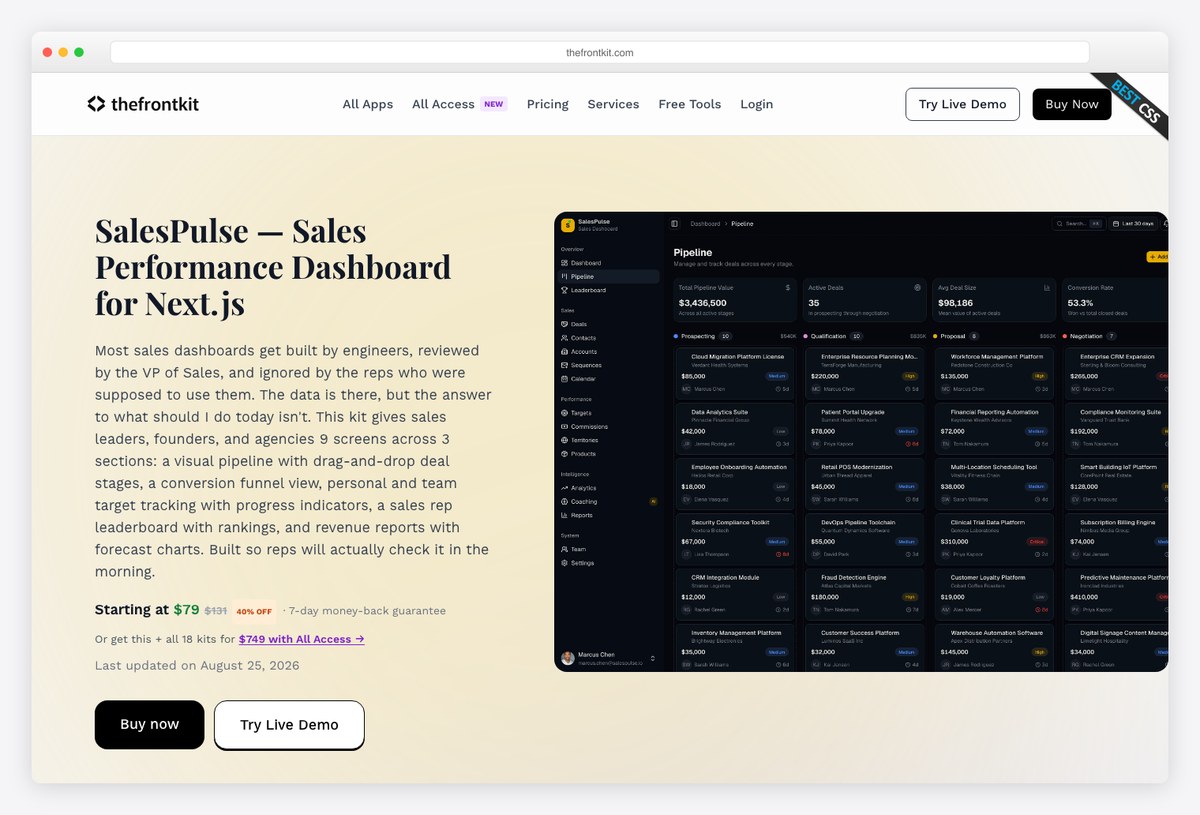
Task: Open Reports bar chart icon in sidebar
Action: coord(565,515)
